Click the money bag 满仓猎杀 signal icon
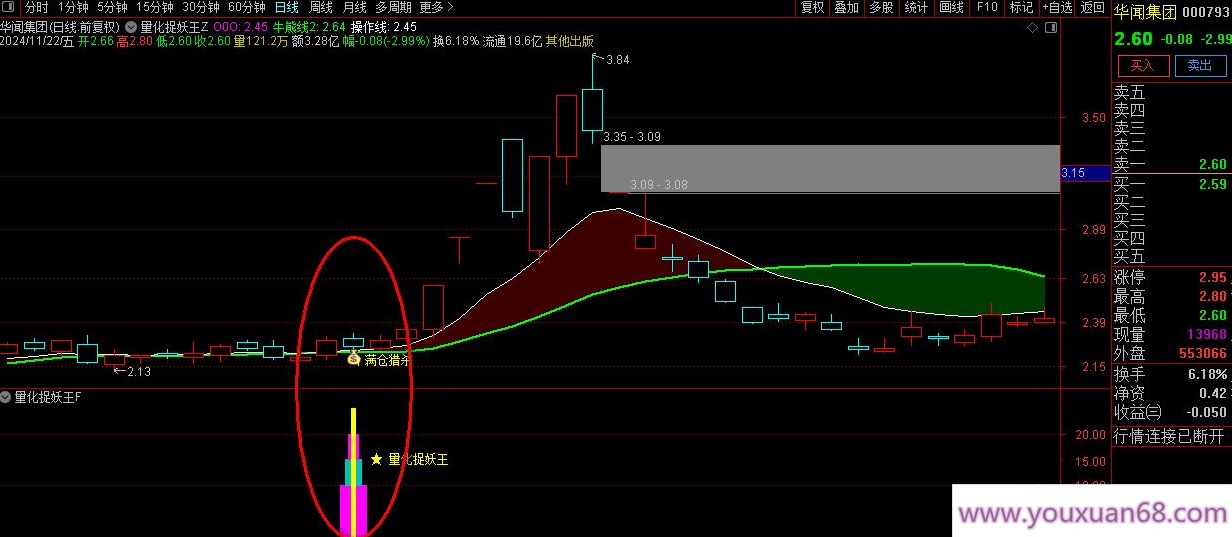 coord(353,359)
